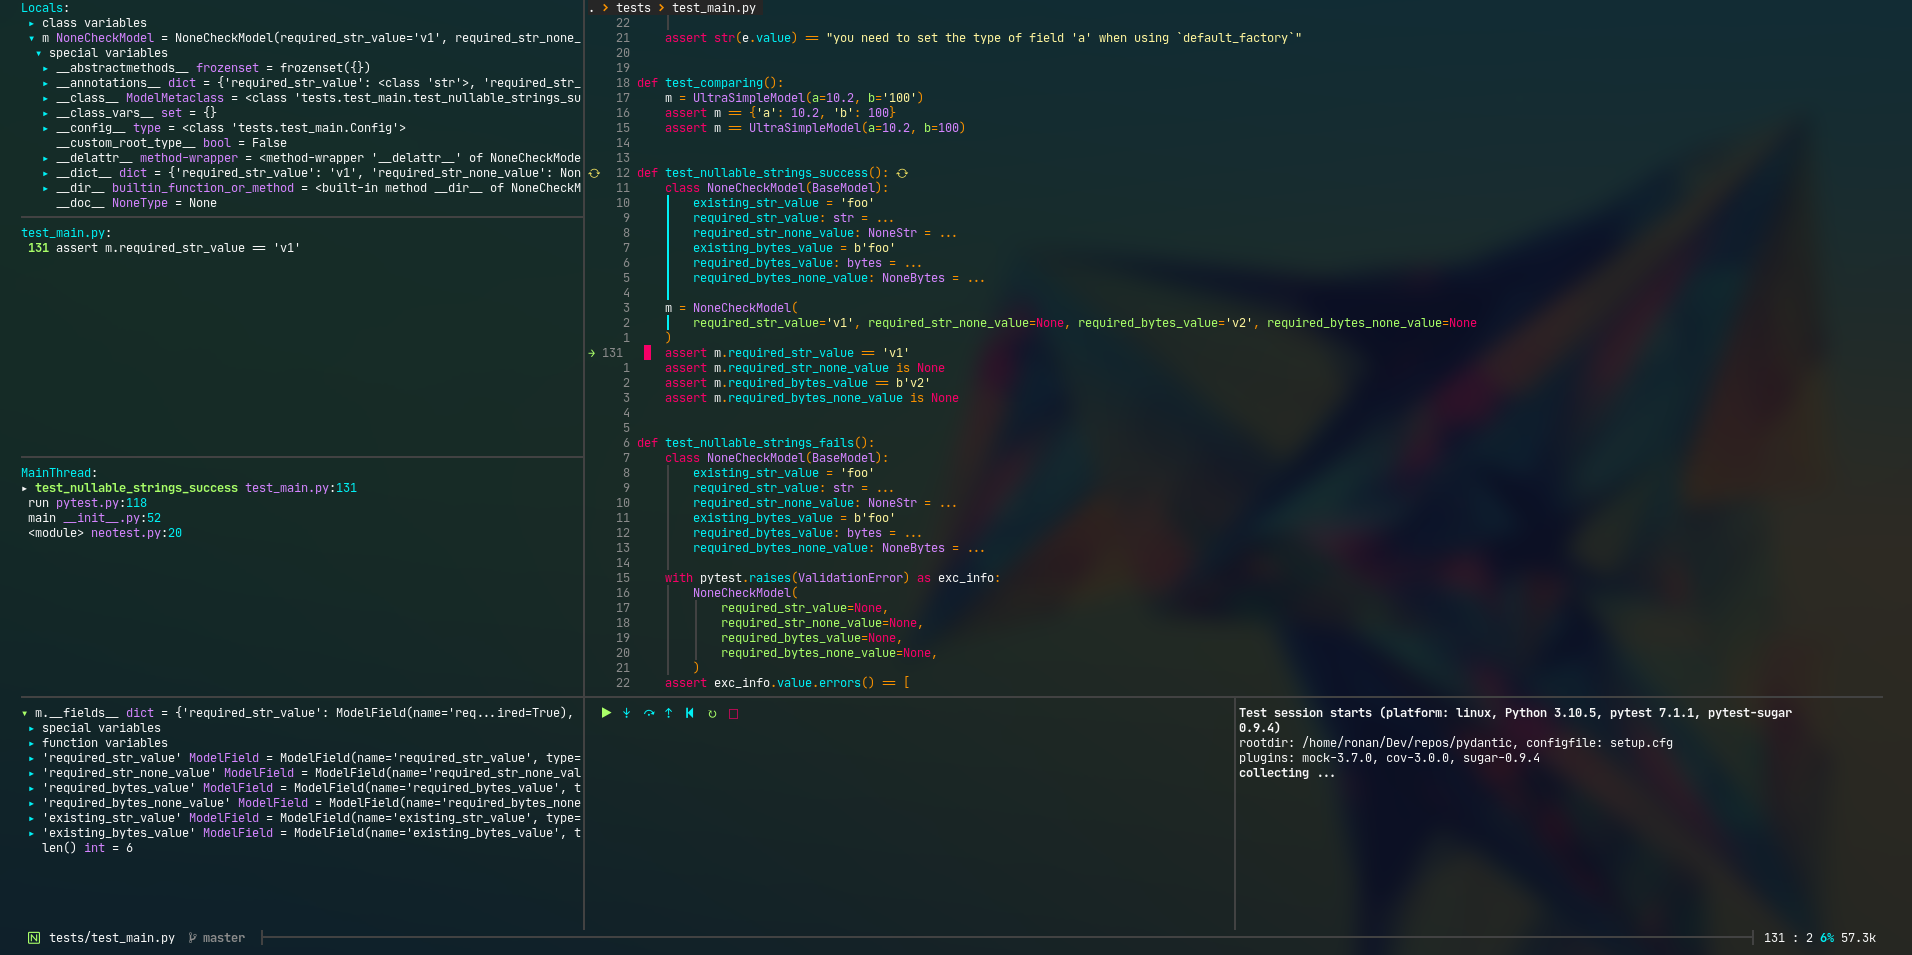Click the Continue debugging play icon
Screen dimensions: 1912x955
(x=606, y=713)
